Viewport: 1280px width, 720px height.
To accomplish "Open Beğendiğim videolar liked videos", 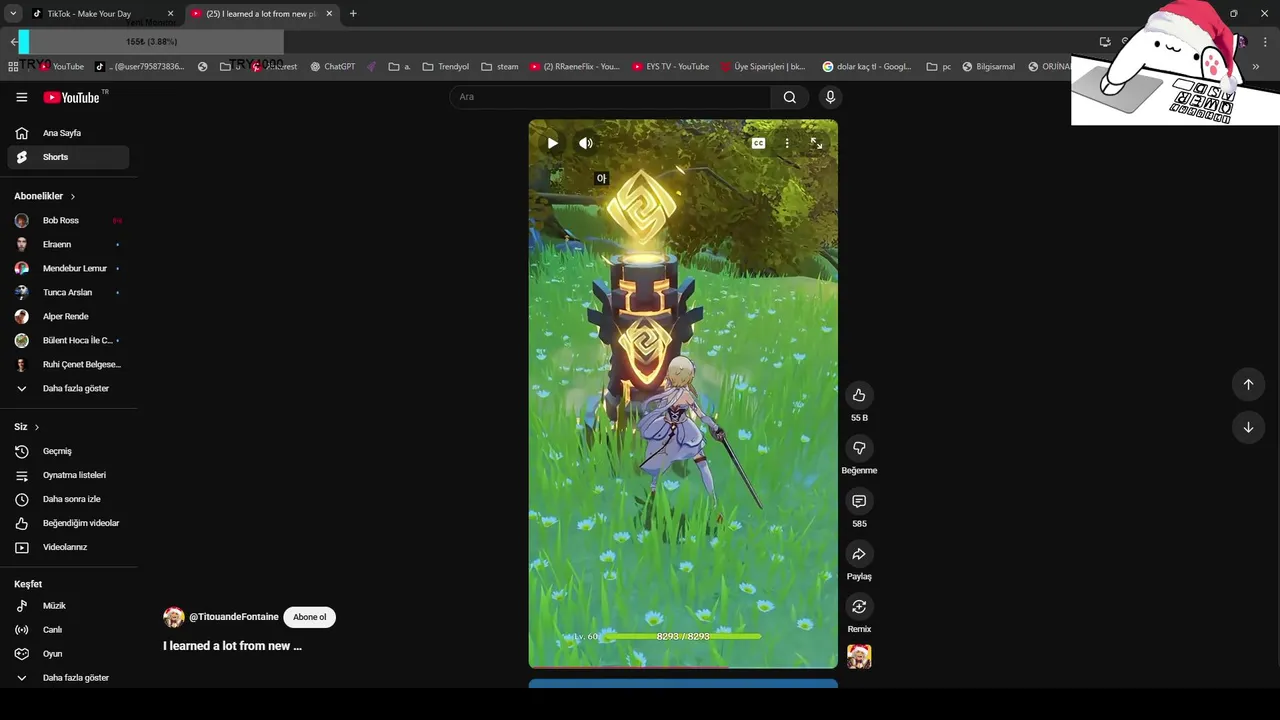I will (x=68, y=523).
